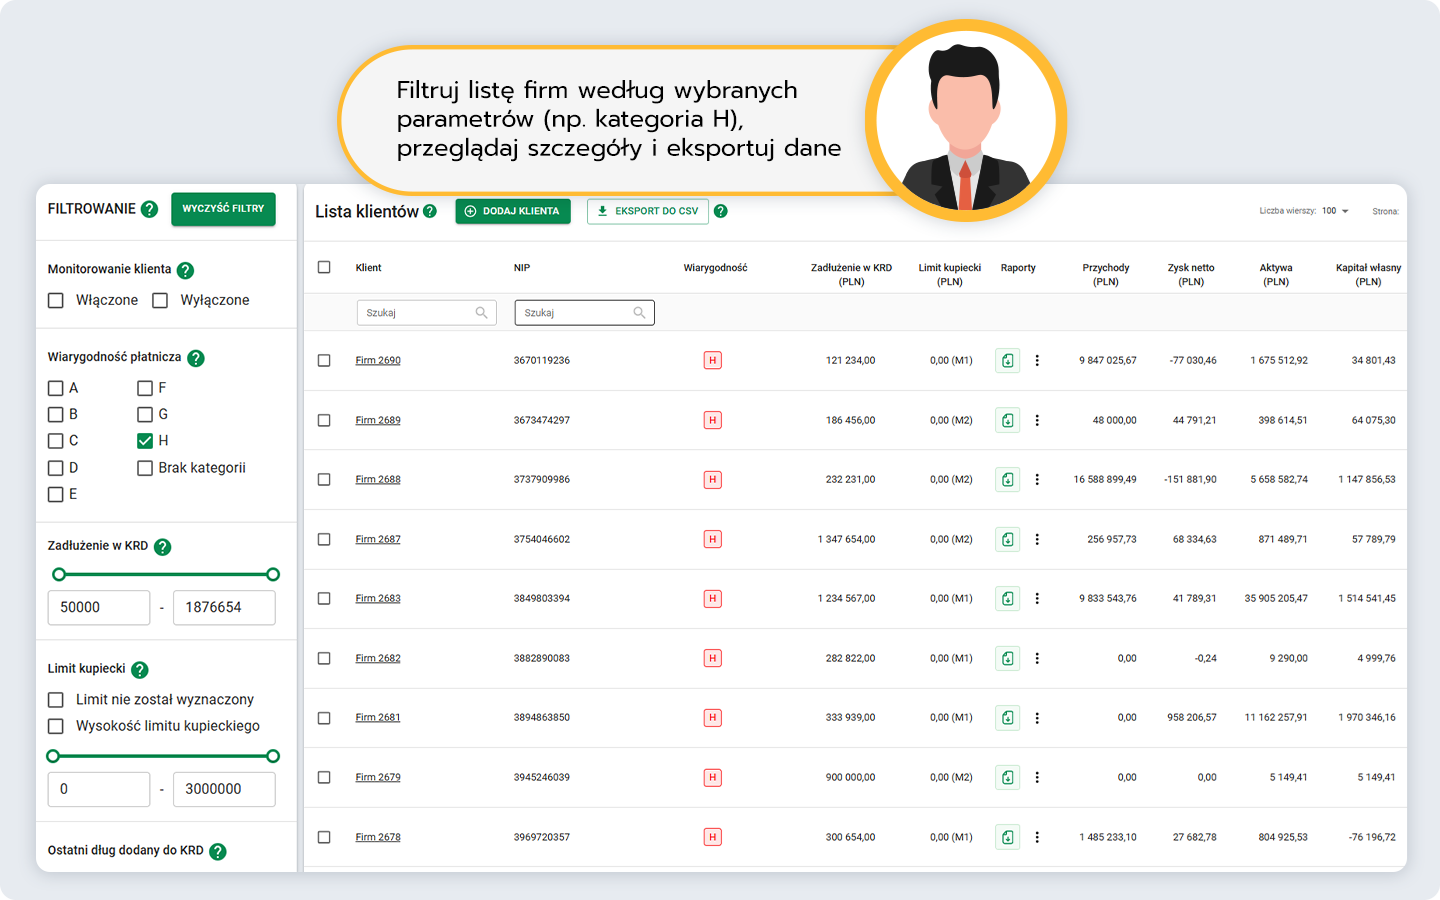
Task: Uncheck the H category checkbox
Action: click(x=145, y=441)
